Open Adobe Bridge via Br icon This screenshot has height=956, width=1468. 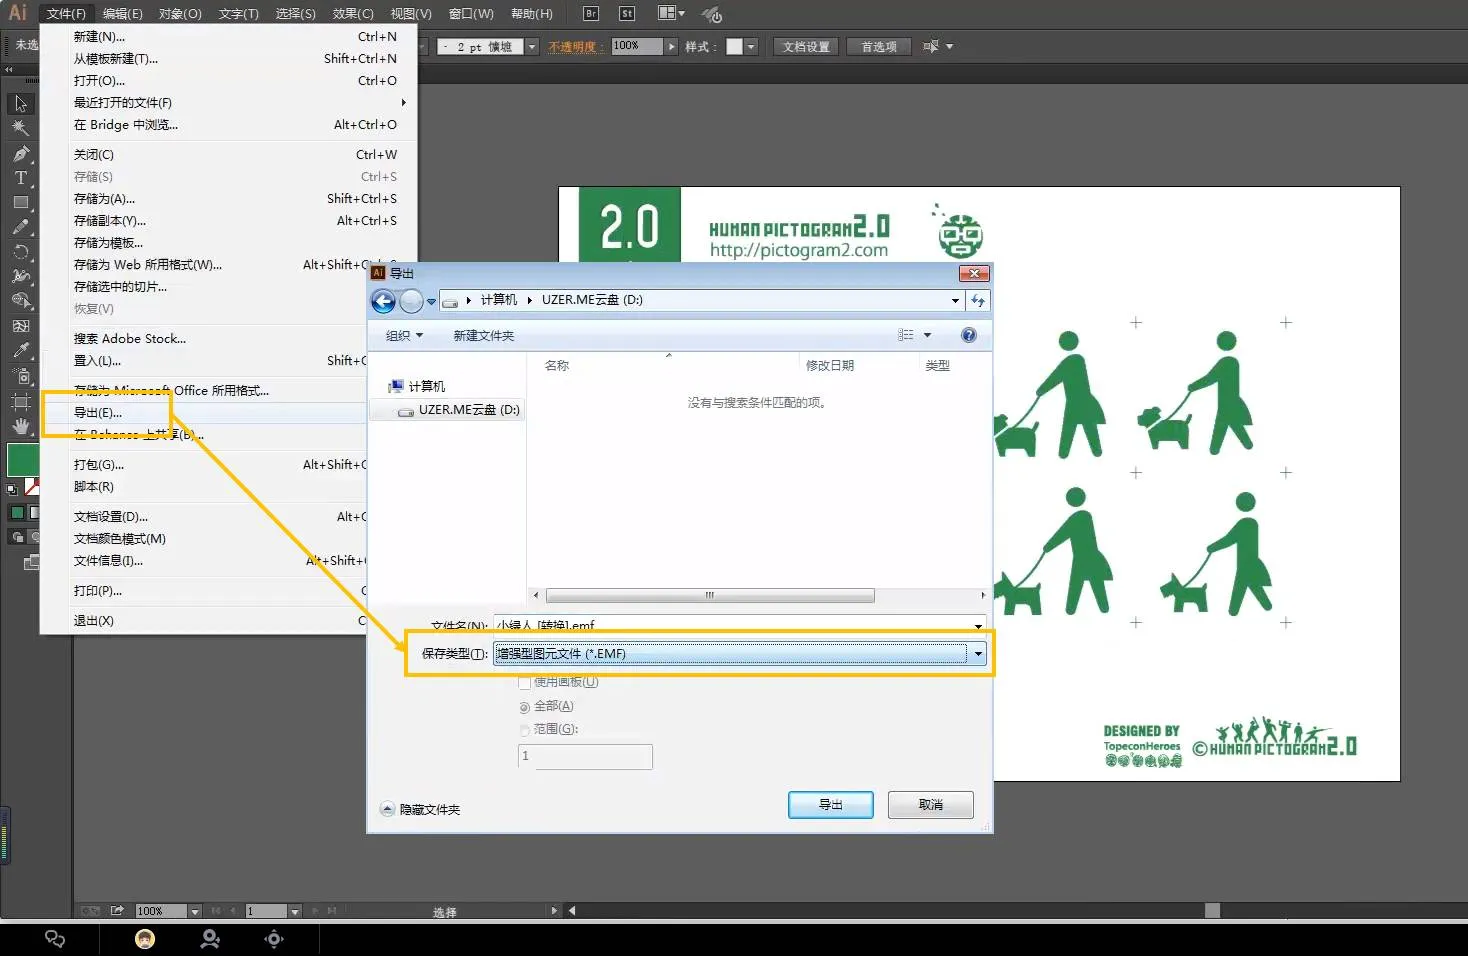click(x=591, y=14)
